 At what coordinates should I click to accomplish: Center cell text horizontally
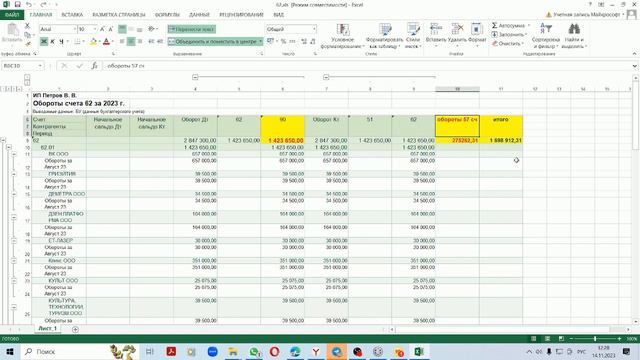[x=131, y=41]
